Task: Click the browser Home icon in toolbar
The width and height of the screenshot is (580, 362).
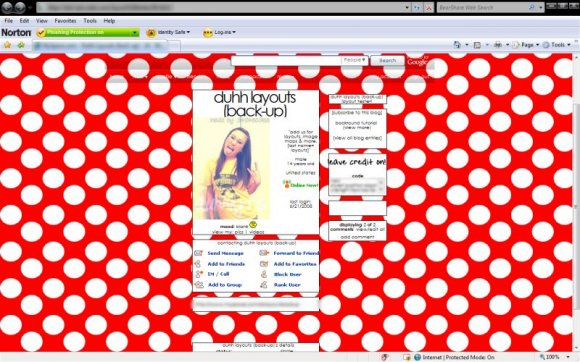Action: pos(457,45)
